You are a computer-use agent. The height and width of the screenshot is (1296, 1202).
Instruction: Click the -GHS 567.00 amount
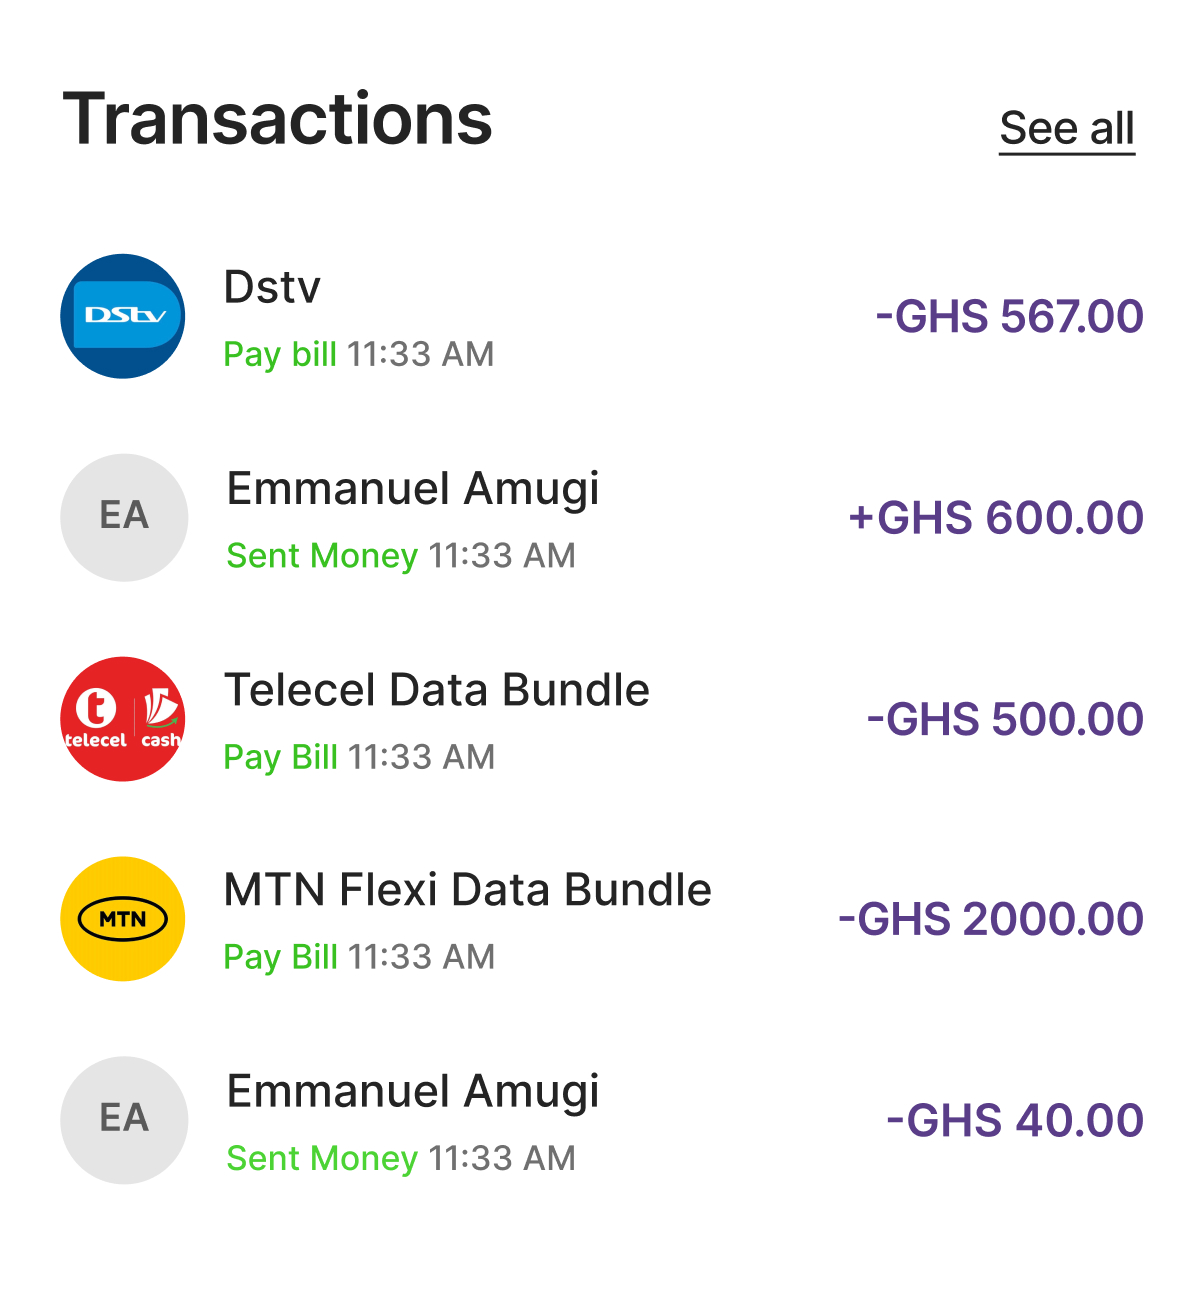pyautogui.click(x=1009, y=317)
